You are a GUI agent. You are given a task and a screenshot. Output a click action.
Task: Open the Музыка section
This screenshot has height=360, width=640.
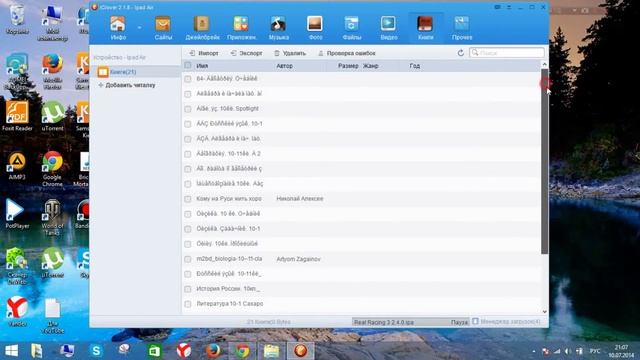pyautogui.click(x=279, y=28)
